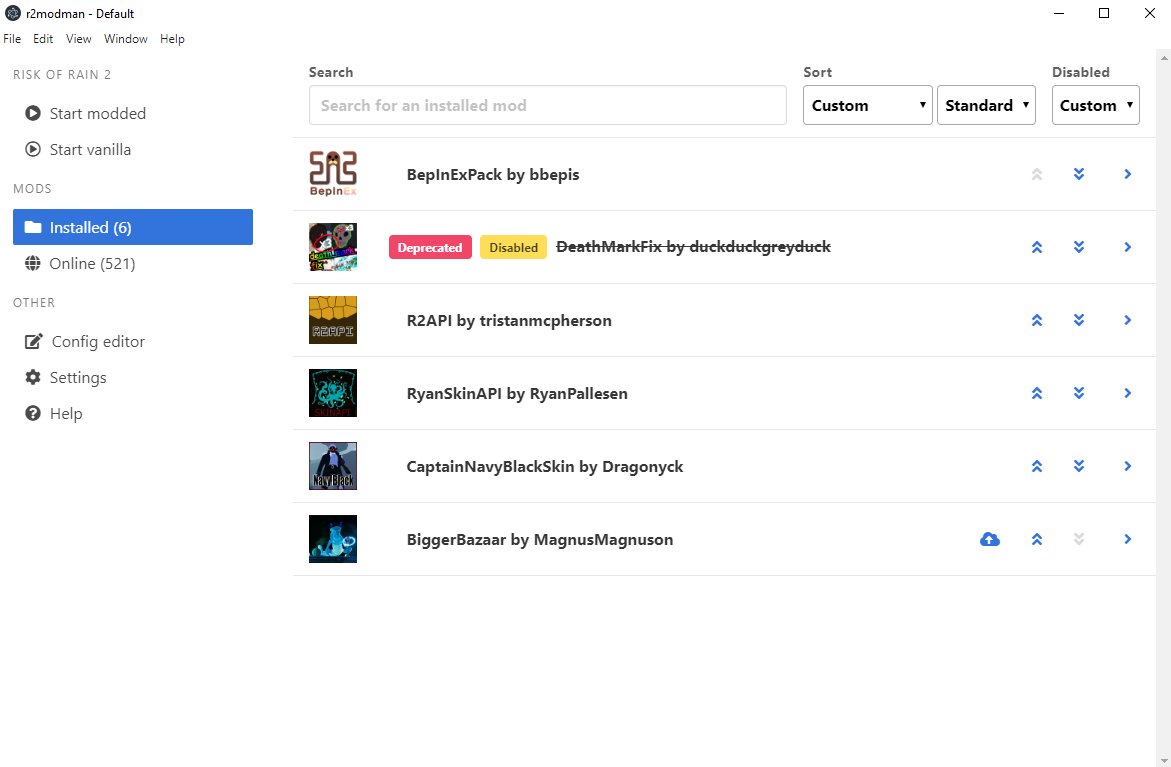Click the R2API by tristanmcpherson title
The width and height of the screenshot is (1171, 767).
pyautogui.click(x=509, y=320)
